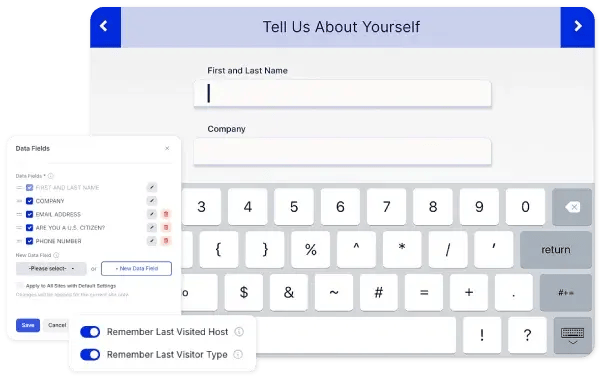Screen dimensions: 600x376
Task: Focus the Company input field
Action: [x=342, y=152]
